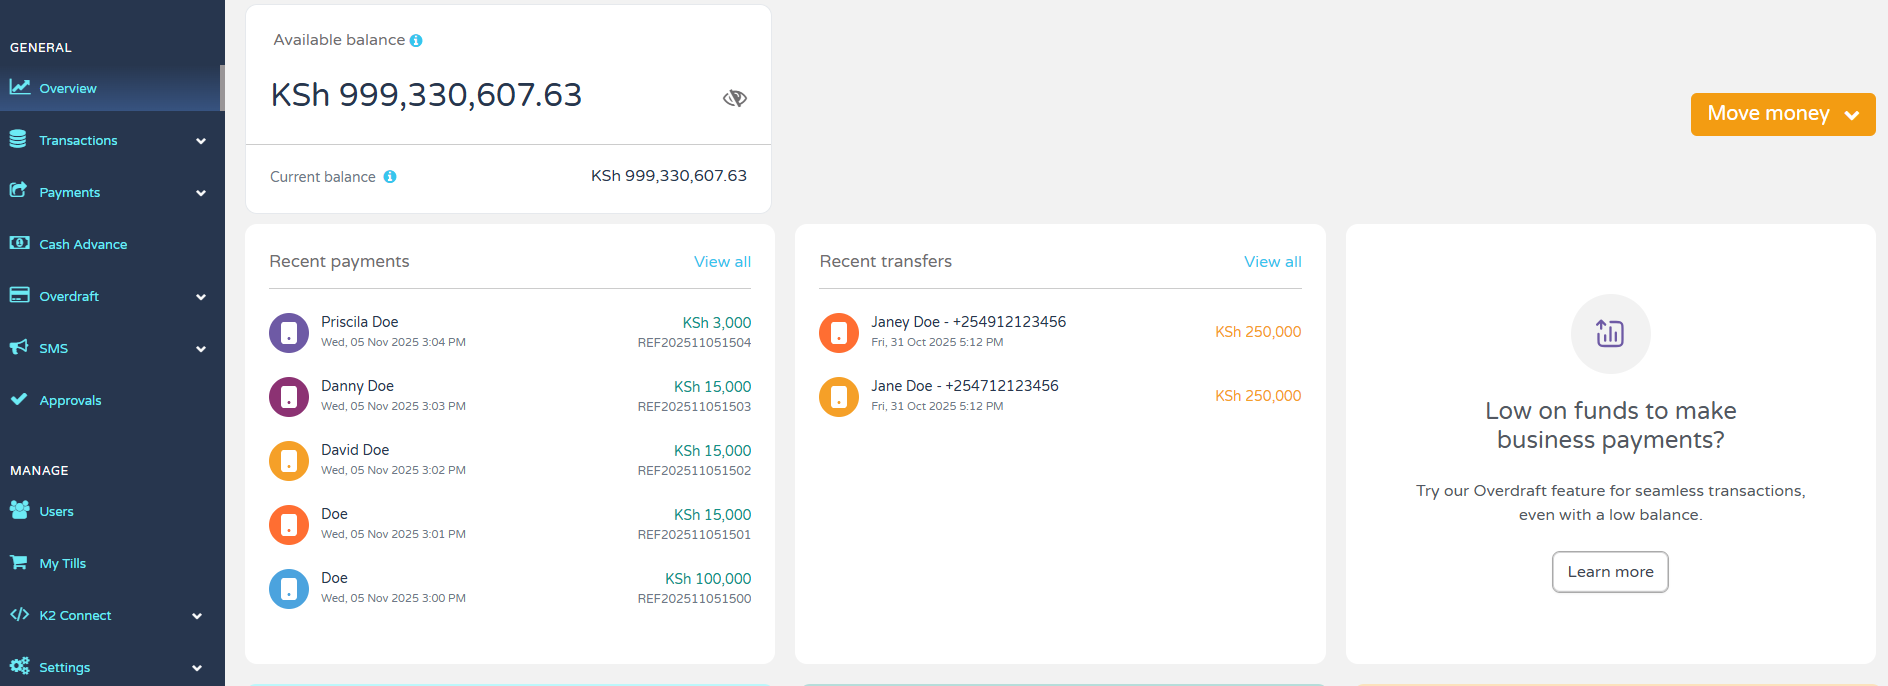Open the Move money dropdown
This screenshot has width=1888, height=686.
tap(1782, 114)
